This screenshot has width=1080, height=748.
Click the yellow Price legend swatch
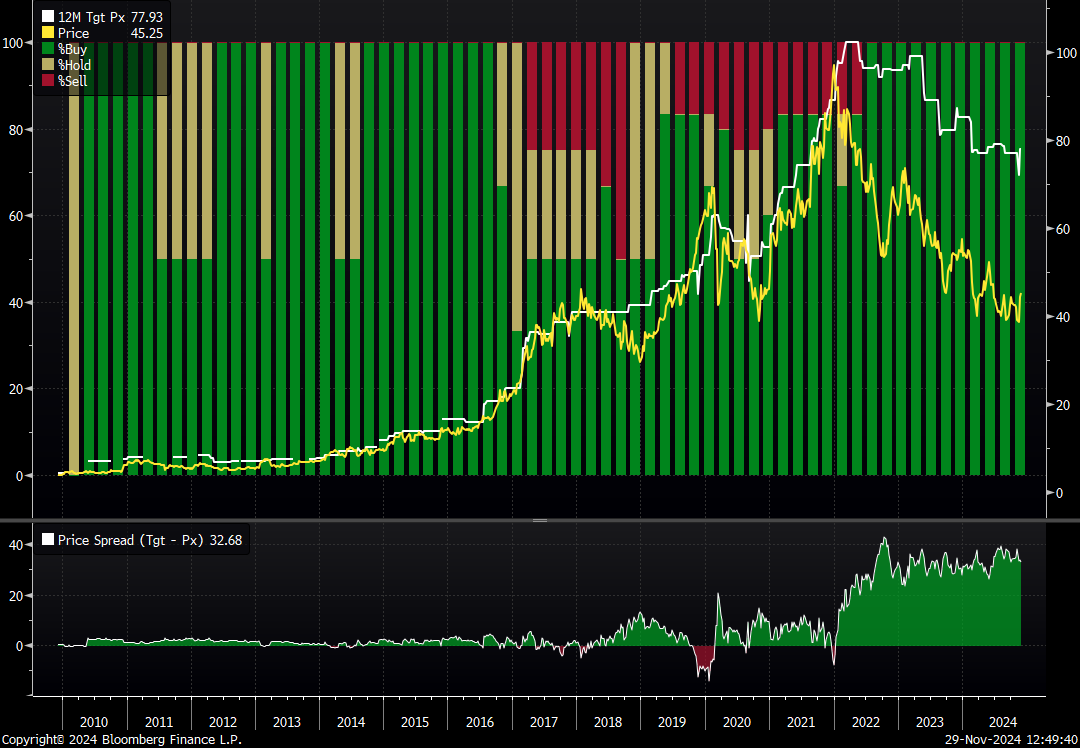click(x=48, y=33)
